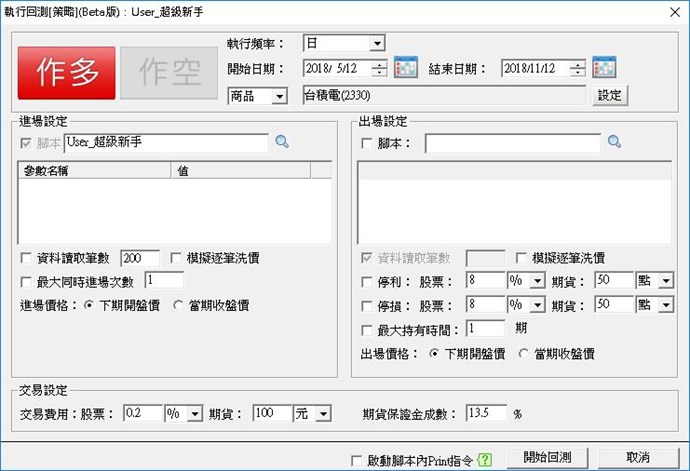Open Print command help question-mark icon

(x=484, y=460)
